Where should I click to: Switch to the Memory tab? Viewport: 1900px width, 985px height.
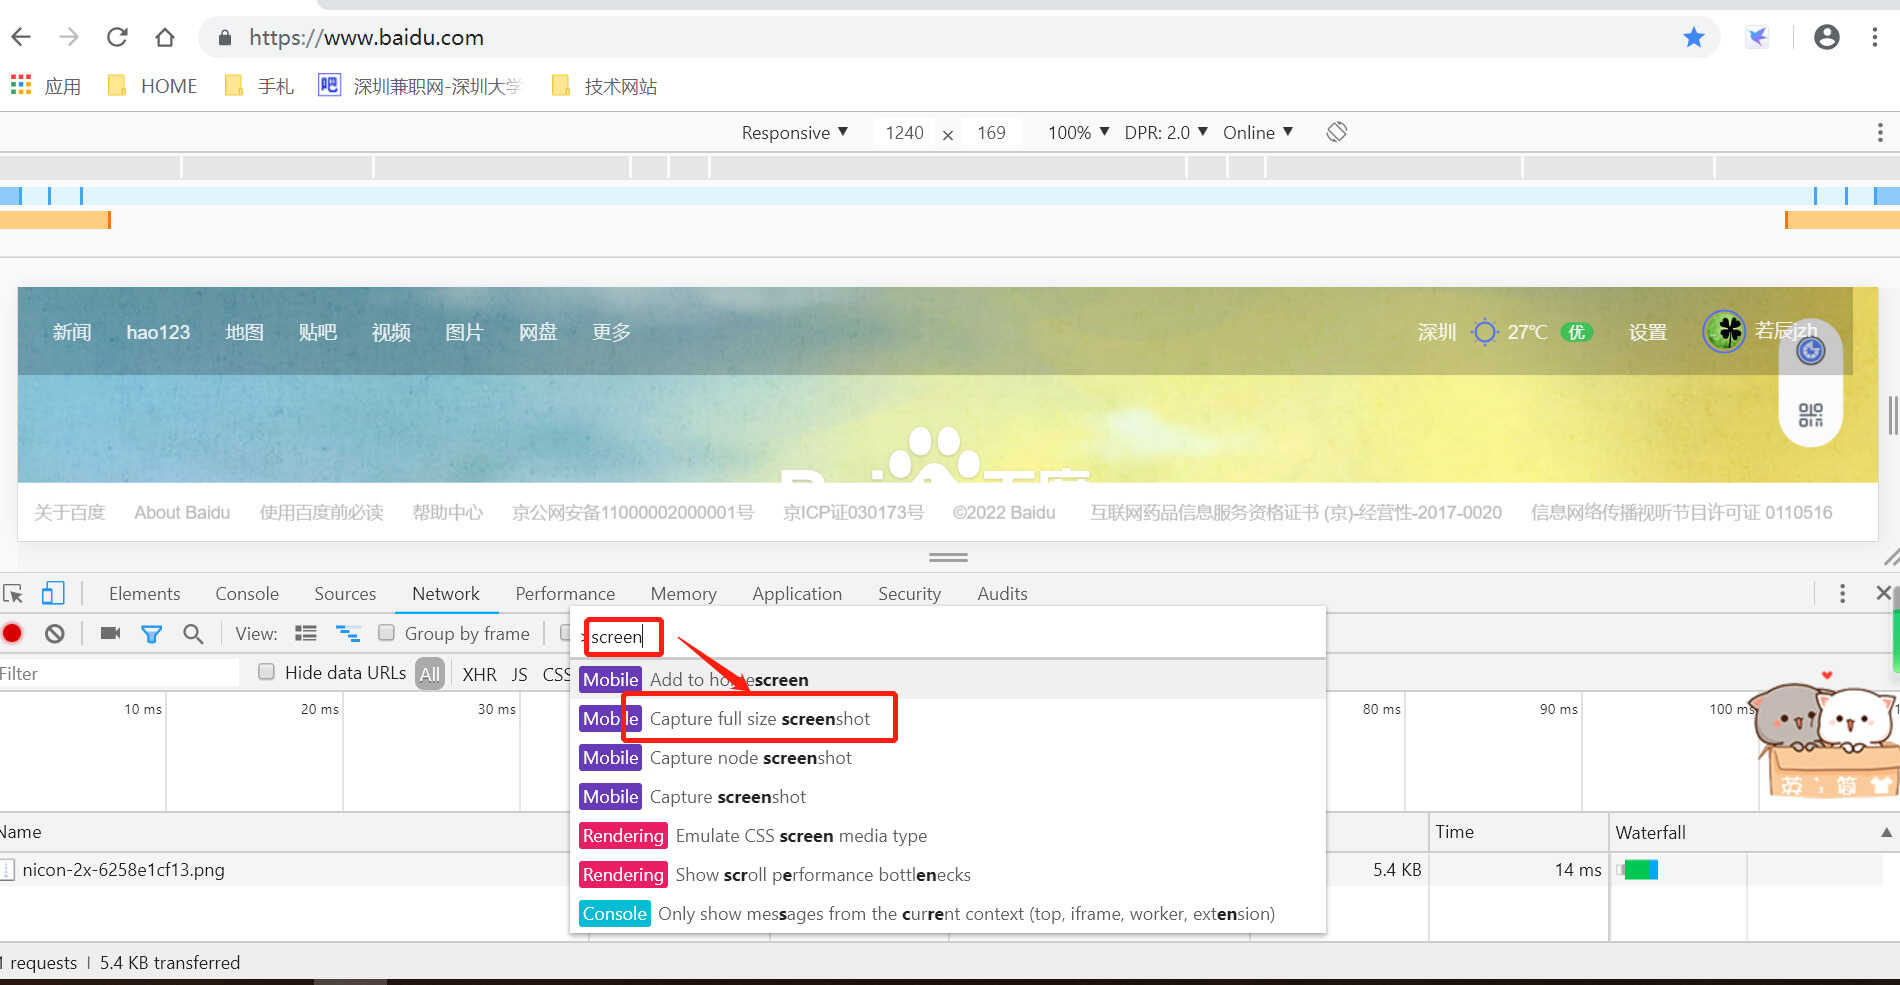click(683, 594)
